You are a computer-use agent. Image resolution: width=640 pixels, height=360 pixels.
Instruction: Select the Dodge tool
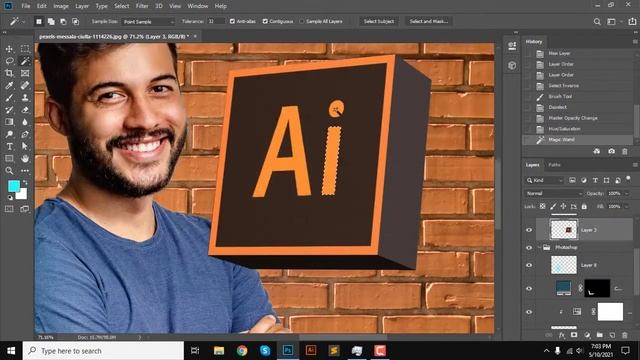click(x=9, y=134)
